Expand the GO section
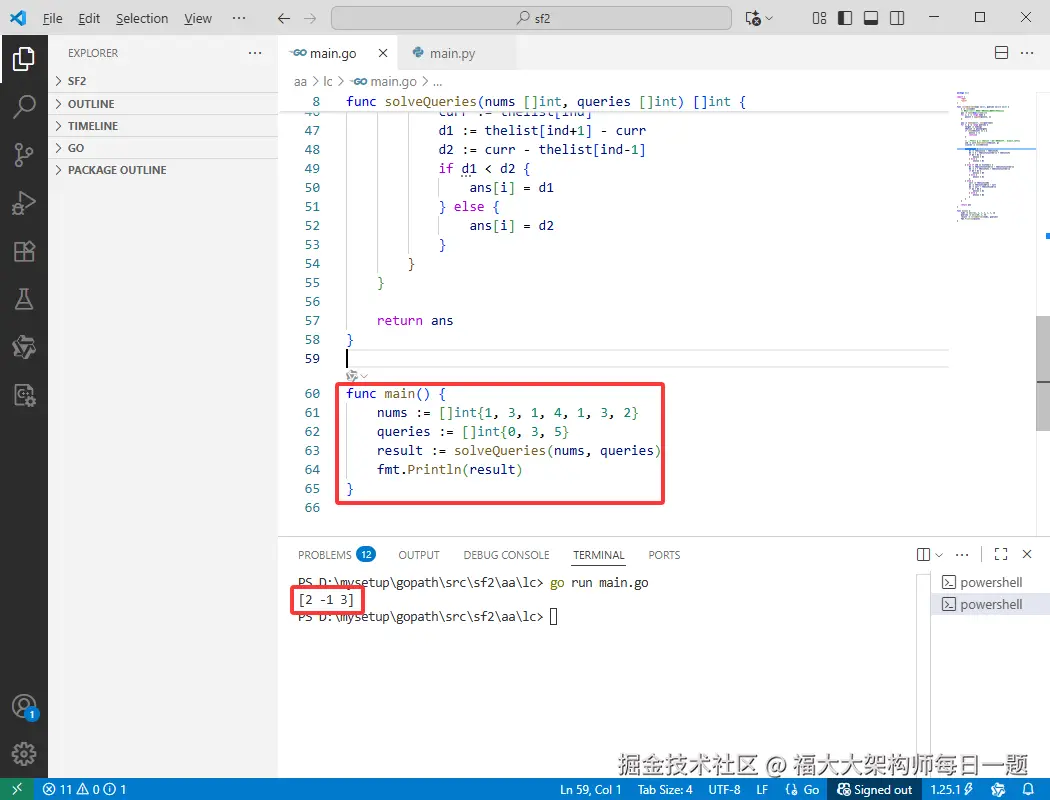Screen dimensions: 1050x800 coord(163,148)
